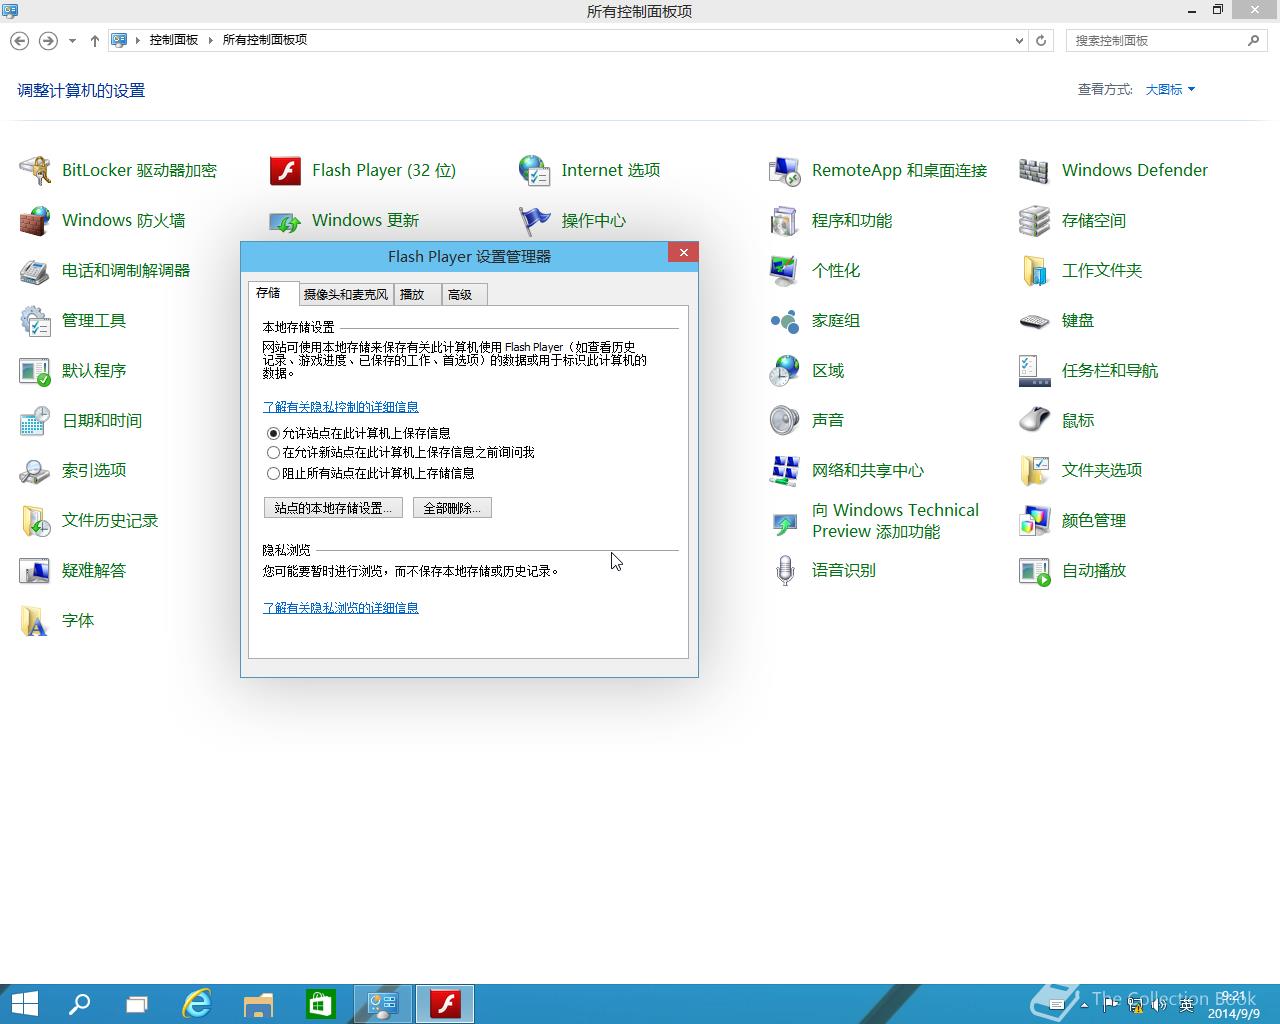Image resolution: width=1280 pixels, height=1024 pixels.
Task: Open the 自动播放 icon
Action: tap(1035, 570)
